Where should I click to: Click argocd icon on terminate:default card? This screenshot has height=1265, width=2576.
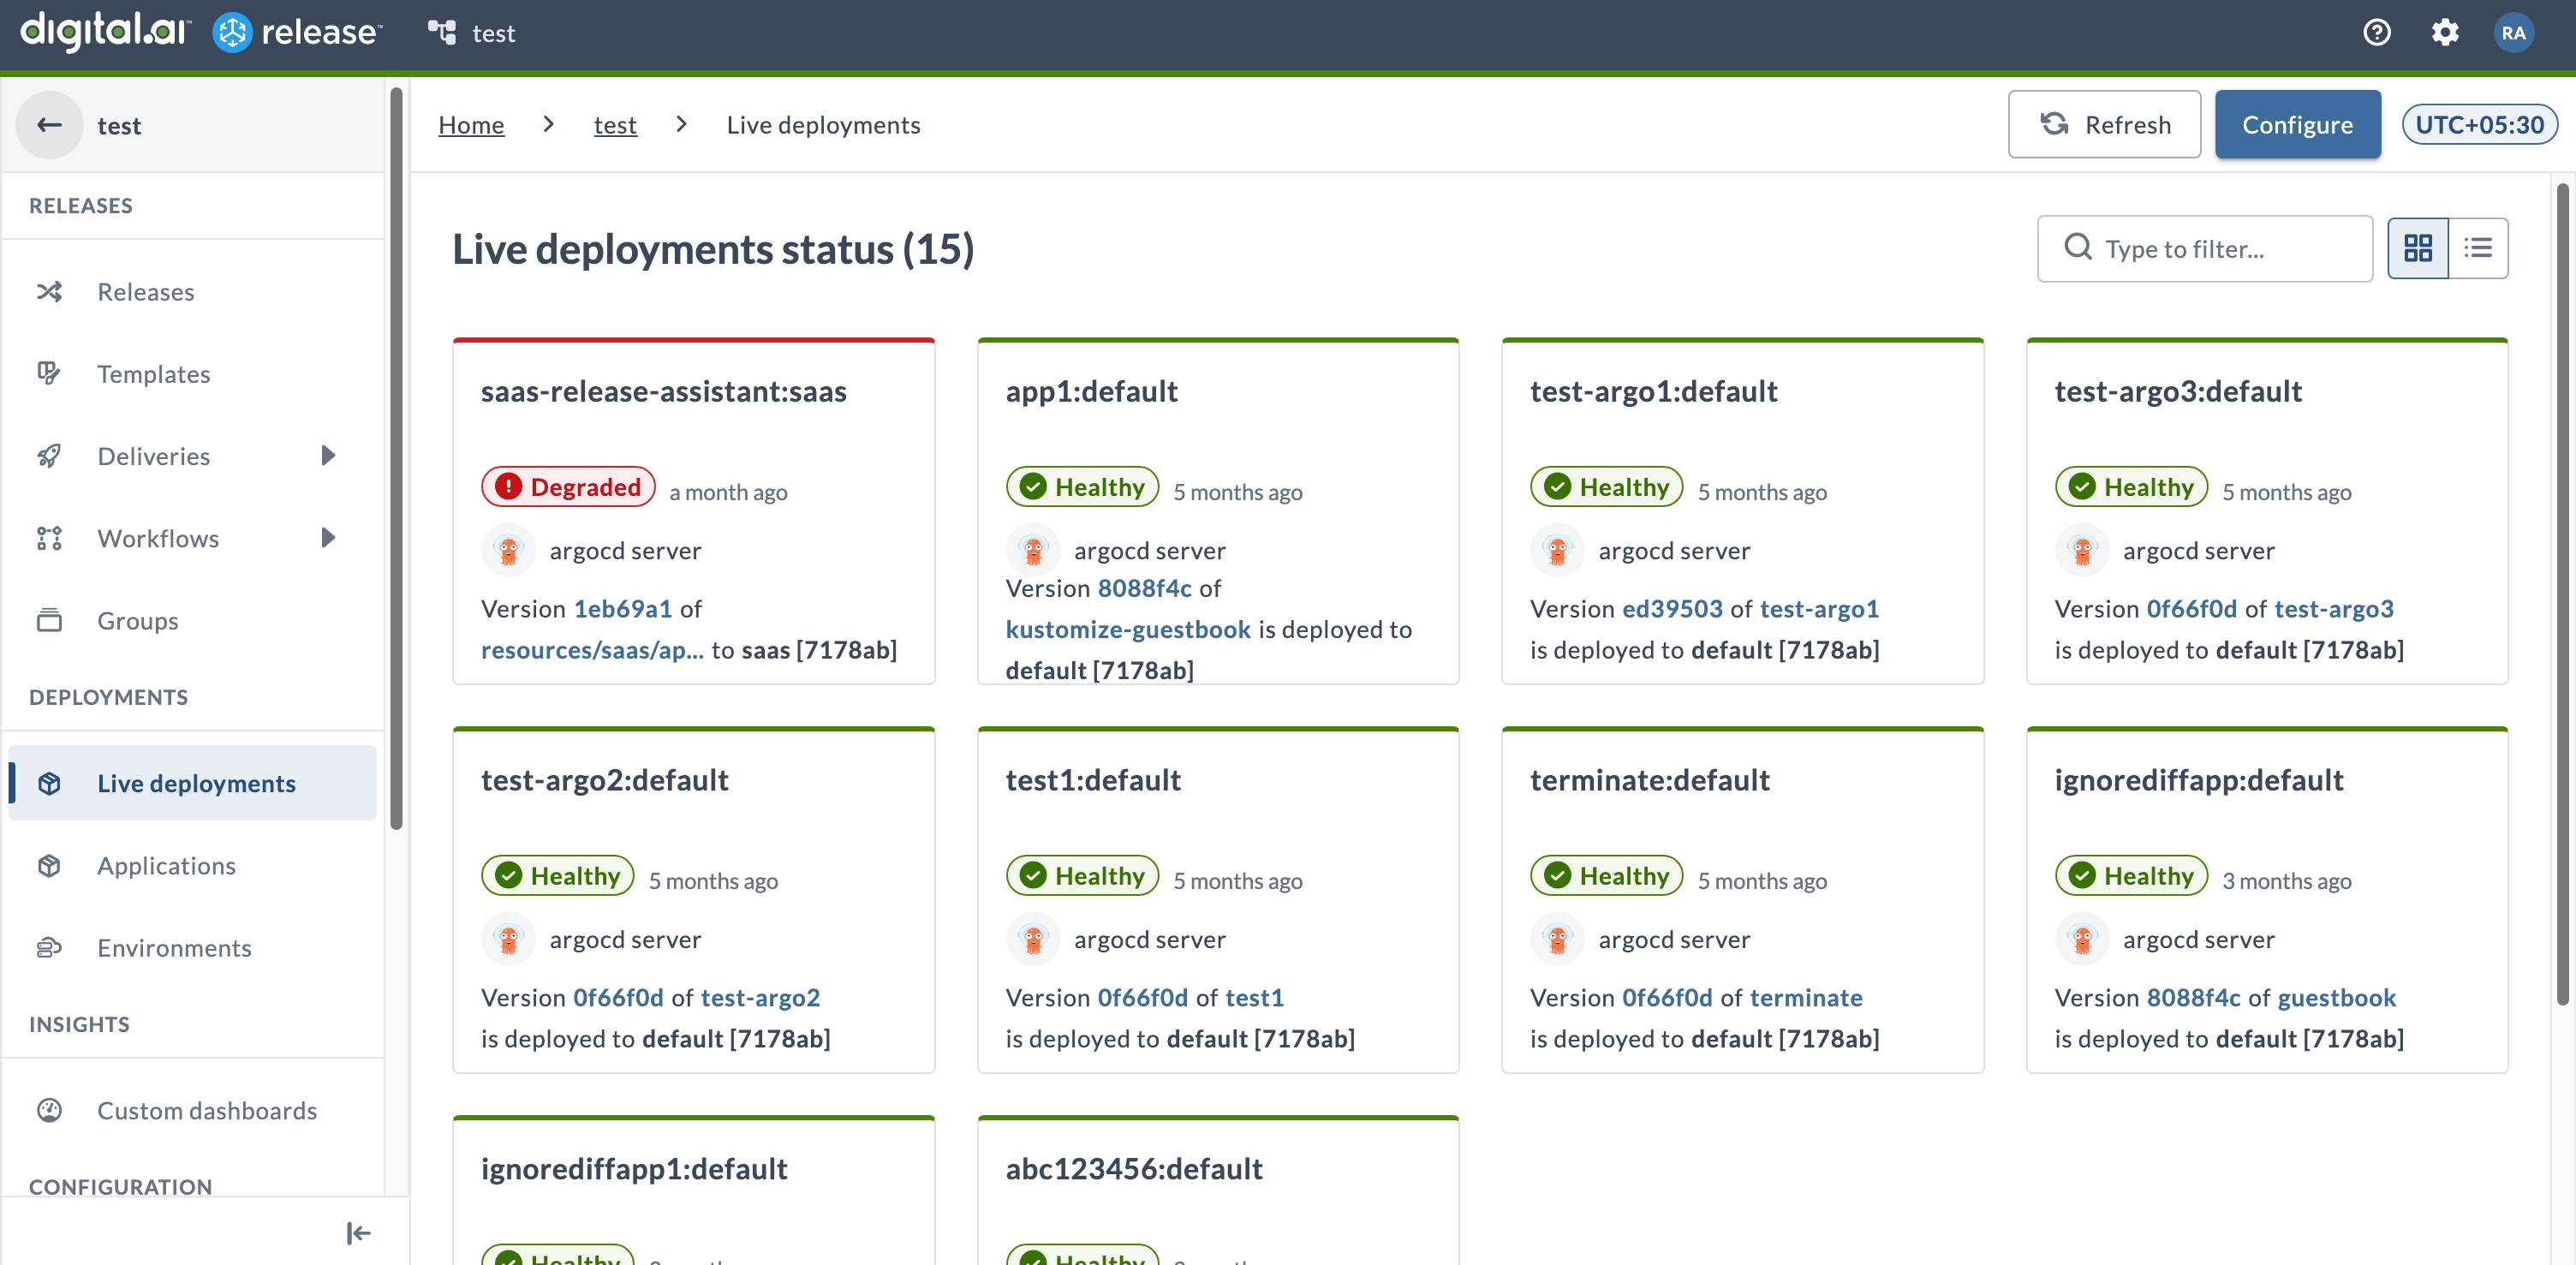pos(1557,939)
